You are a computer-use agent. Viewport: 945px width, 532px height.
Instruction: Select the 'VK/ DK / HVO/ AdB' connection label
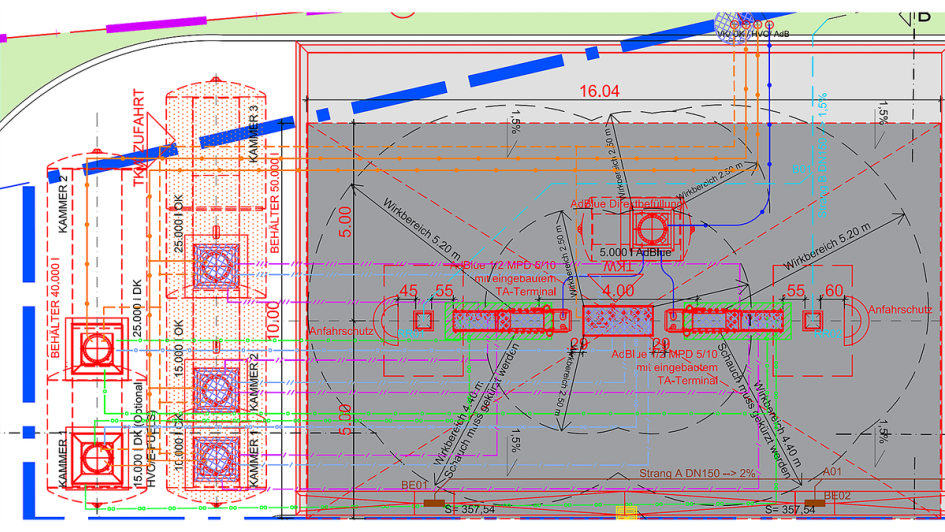click(753, 34)
